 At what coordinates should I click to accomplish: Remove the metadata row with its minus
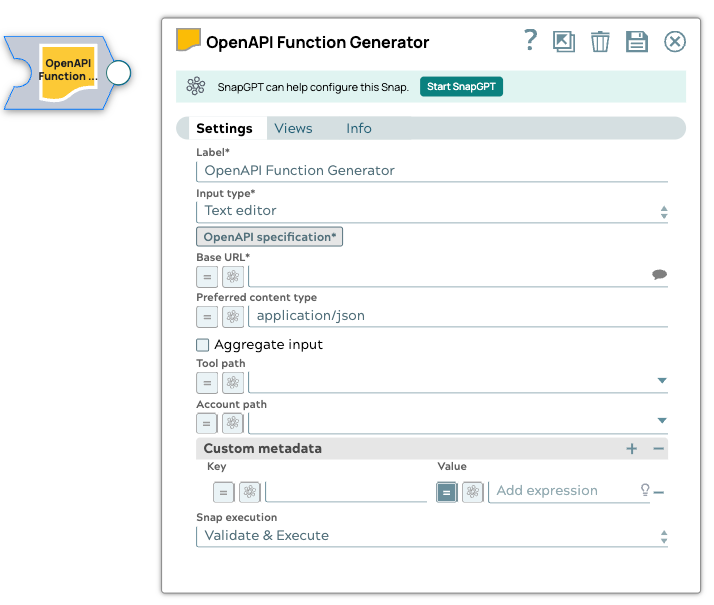coord(659,492)
